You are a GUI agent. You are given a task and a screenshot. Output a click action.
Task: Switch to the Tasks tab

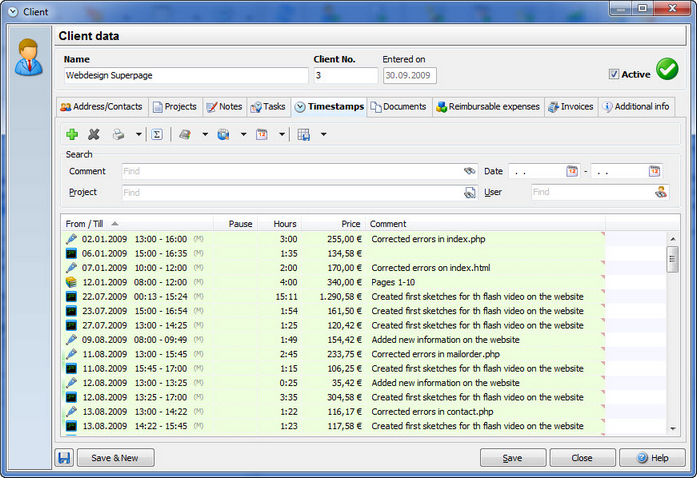[268, 107]
